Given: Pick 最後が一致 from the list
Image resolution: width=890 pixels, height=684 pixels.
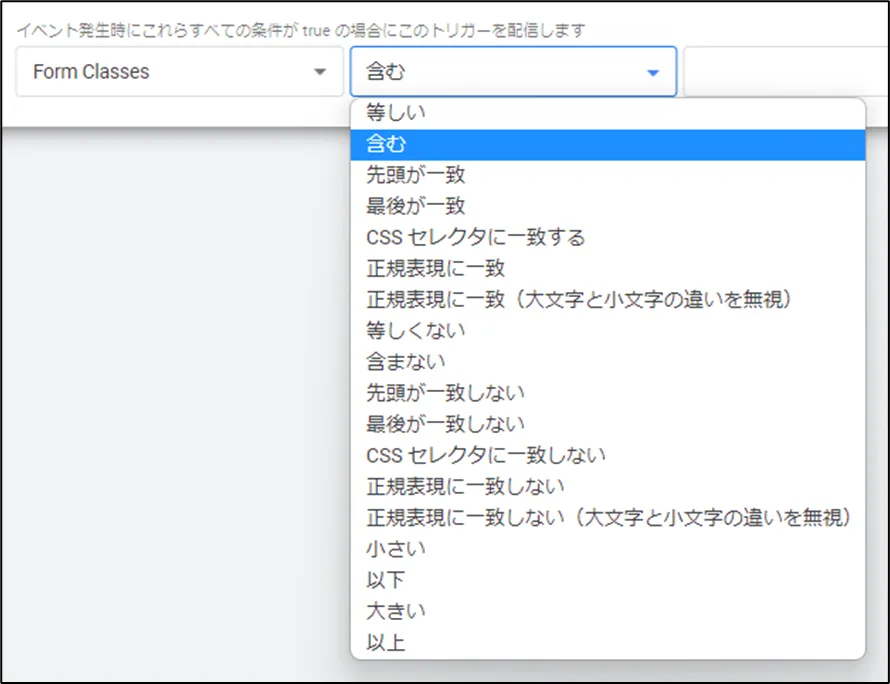Looking at the screenshot, I should pos(415,206).
